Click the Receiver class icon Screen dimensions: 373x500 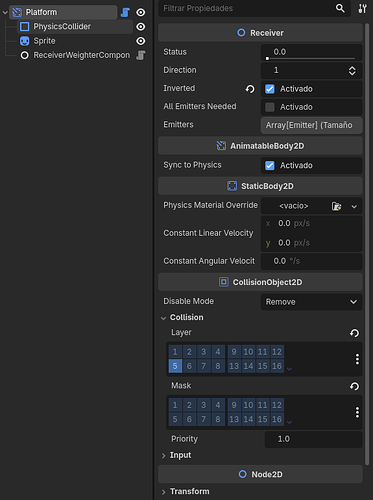tap(241, 33)
